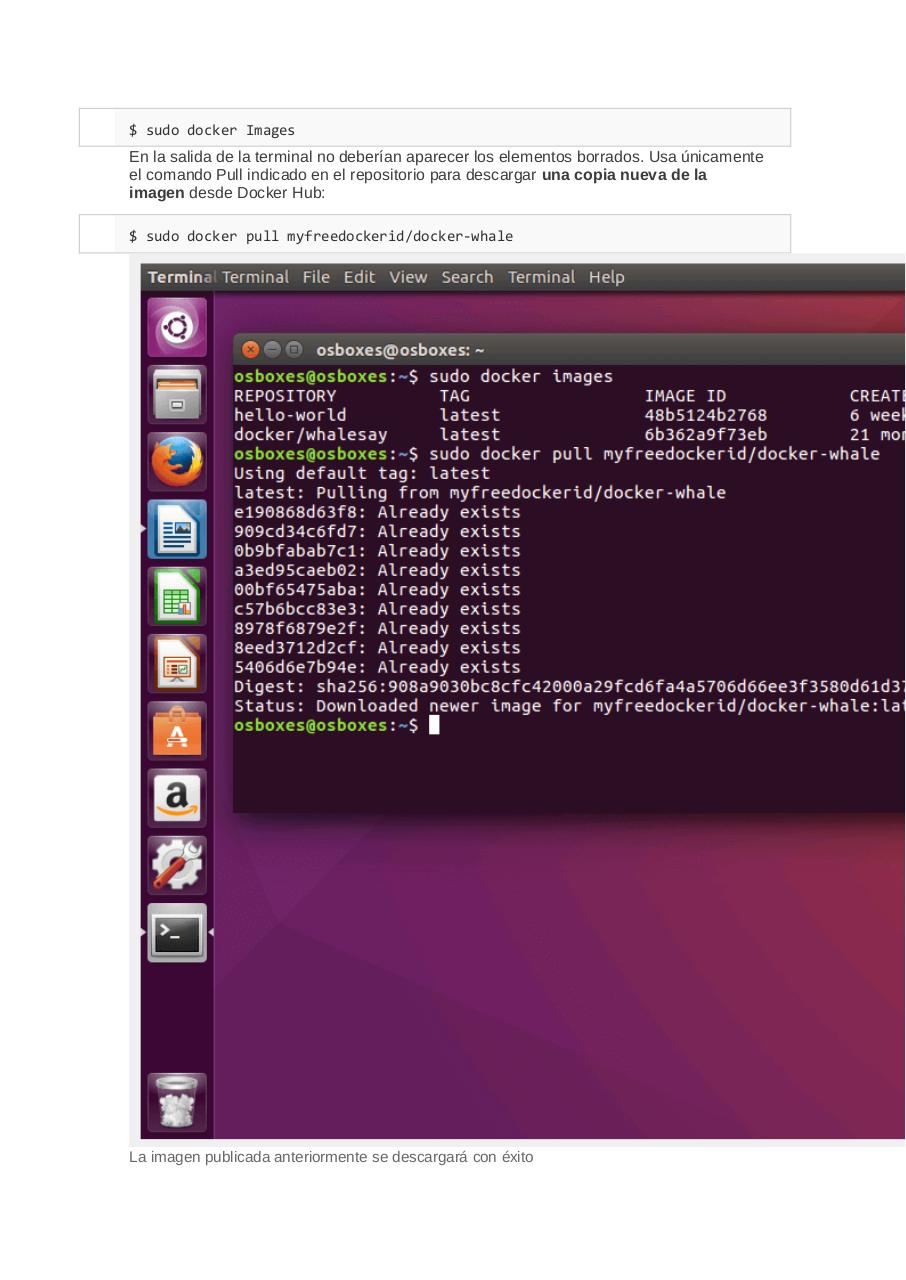The width and height of the screenshot is (906, 1280).
Task: Open the Search menu
Action: coord(467,277)
